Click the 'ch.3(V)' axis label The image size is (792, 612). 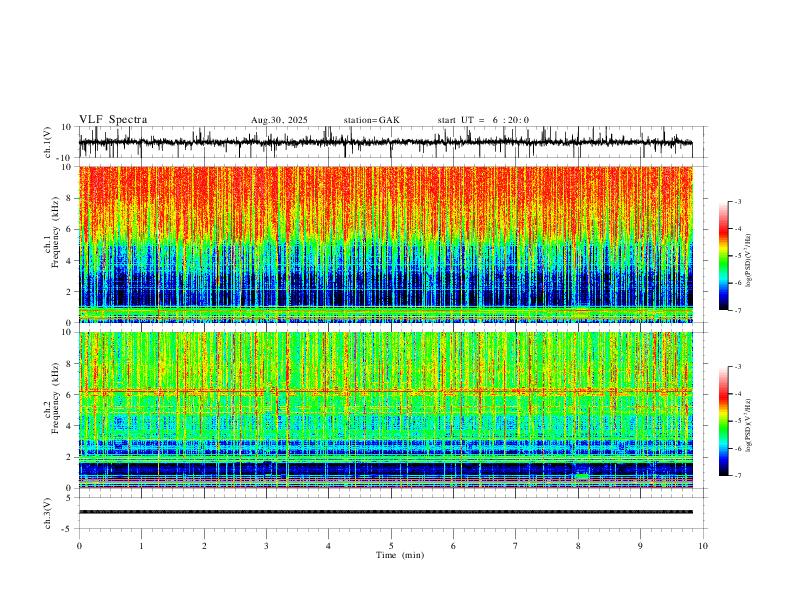tap(48, 513)
